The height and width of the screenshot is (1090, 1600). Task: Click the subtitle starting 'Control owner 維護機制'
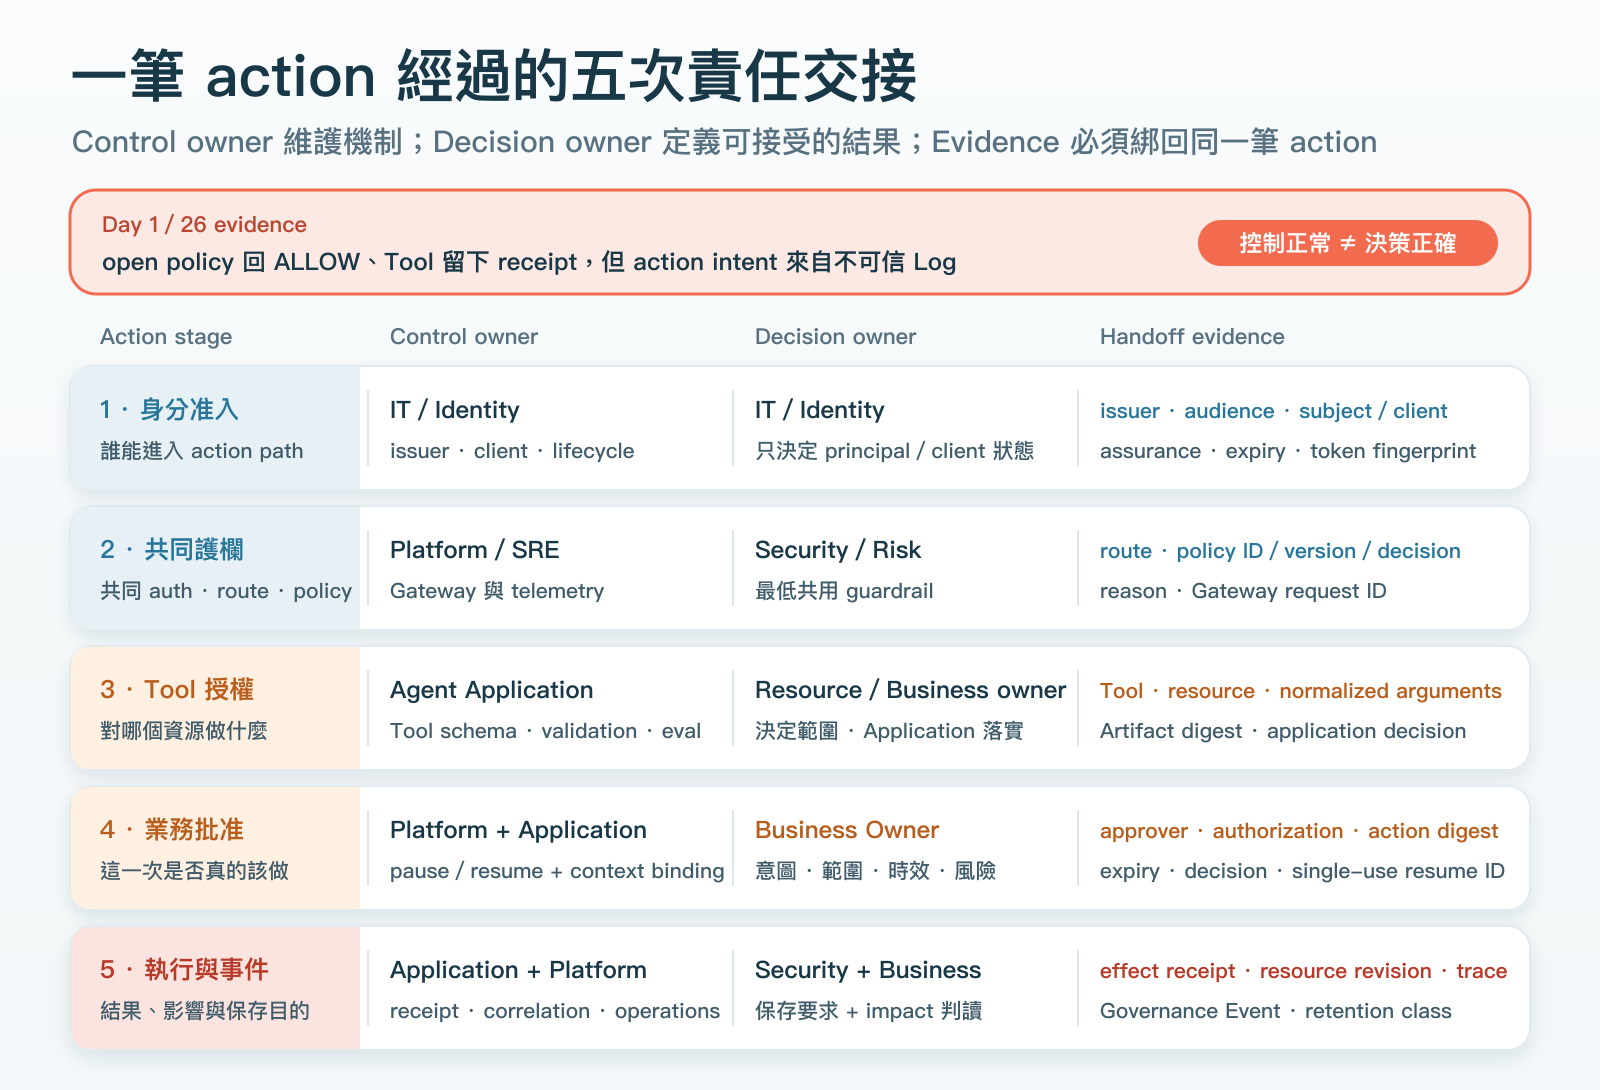tap(724, 142)
